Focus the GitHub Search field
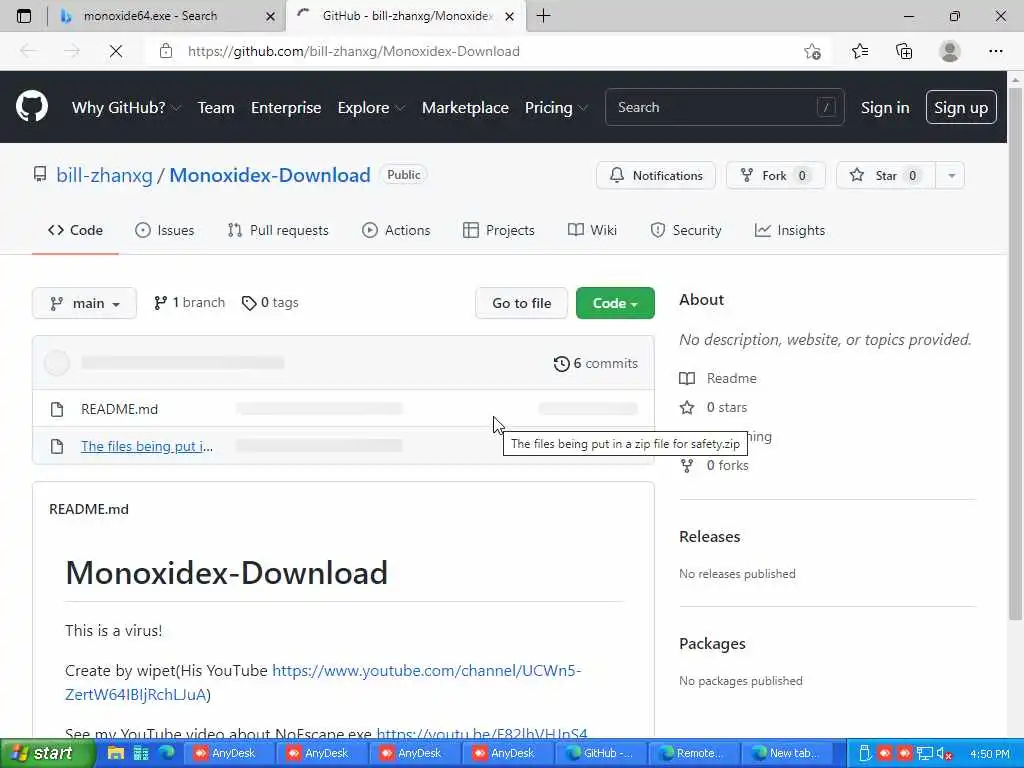The height and width of the screenshot is (768, 1024). click(724, 107)
